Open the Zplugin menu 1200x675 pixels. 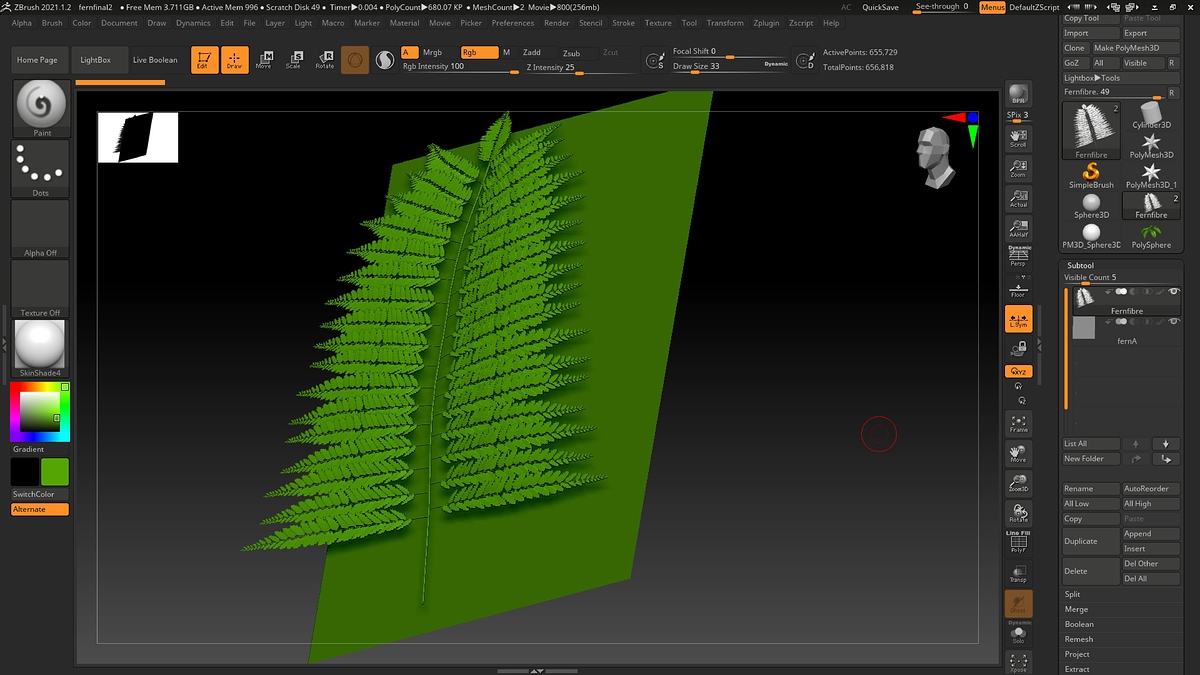click(766, 23)
